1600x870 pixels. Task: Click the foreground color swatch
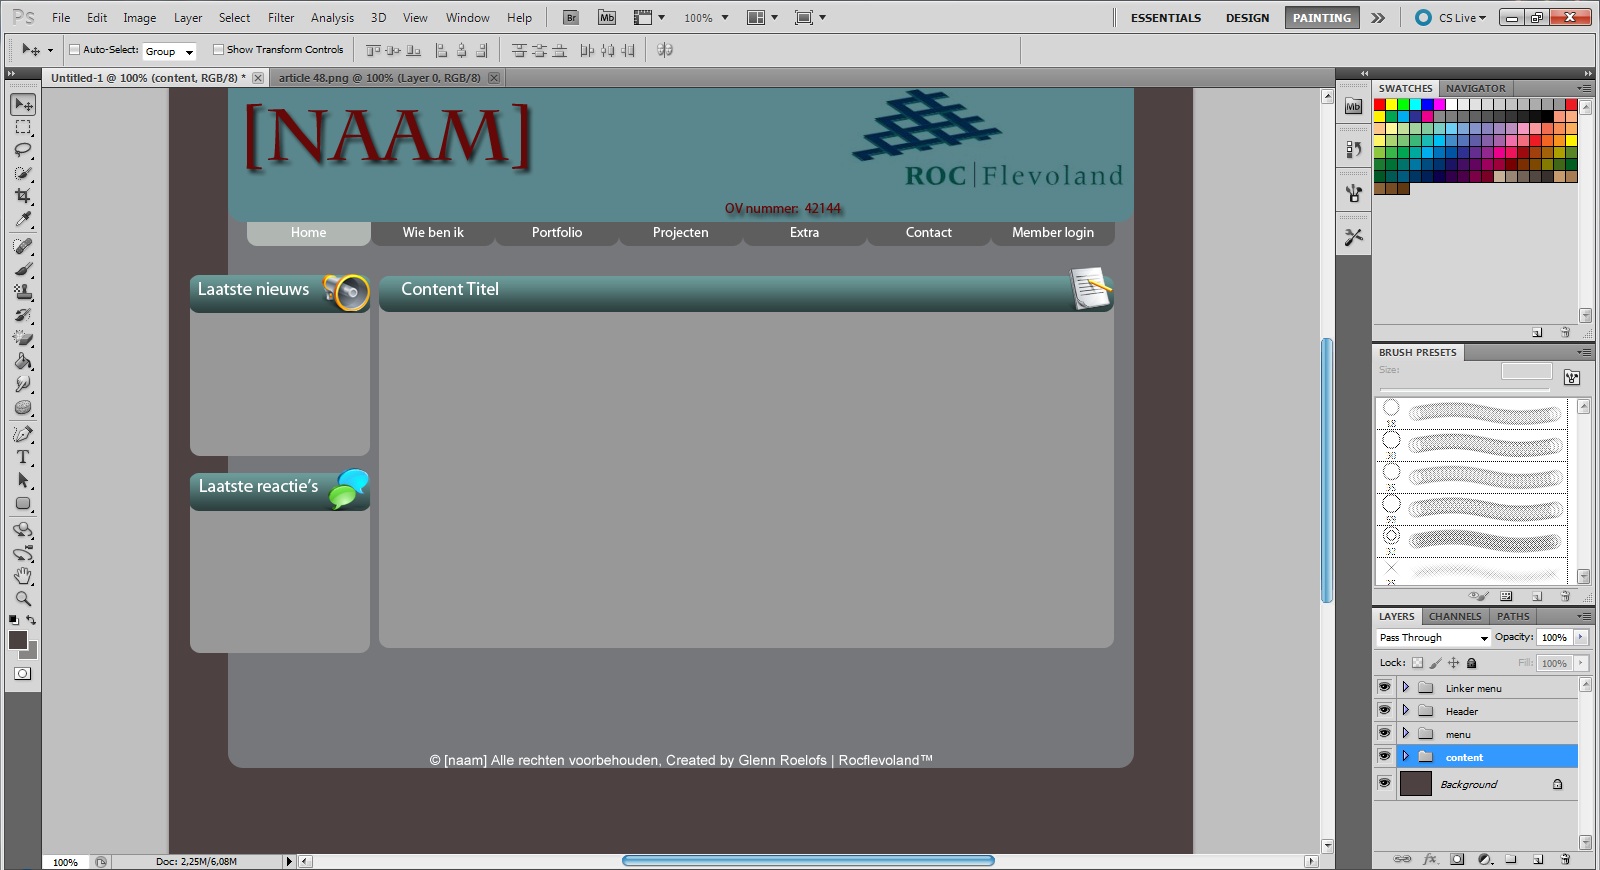coord(18,640)
